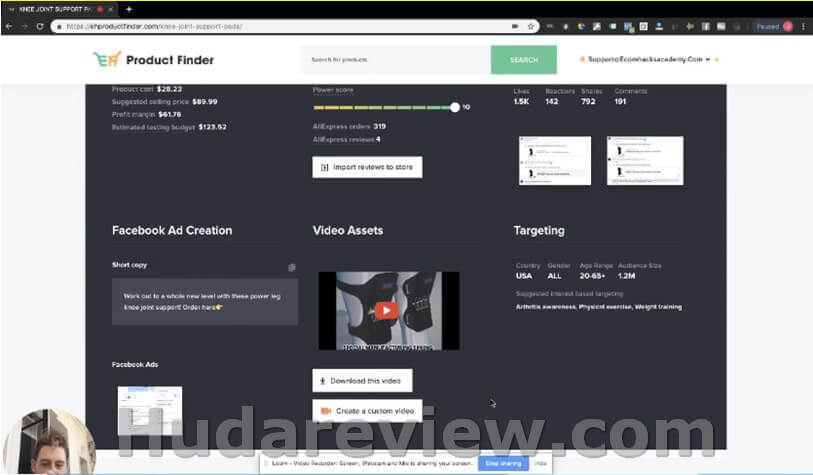The width and height of the screenshot is (813, 475).
Task: Click the green arrow extension icon
Action: [x=690, y=26]
